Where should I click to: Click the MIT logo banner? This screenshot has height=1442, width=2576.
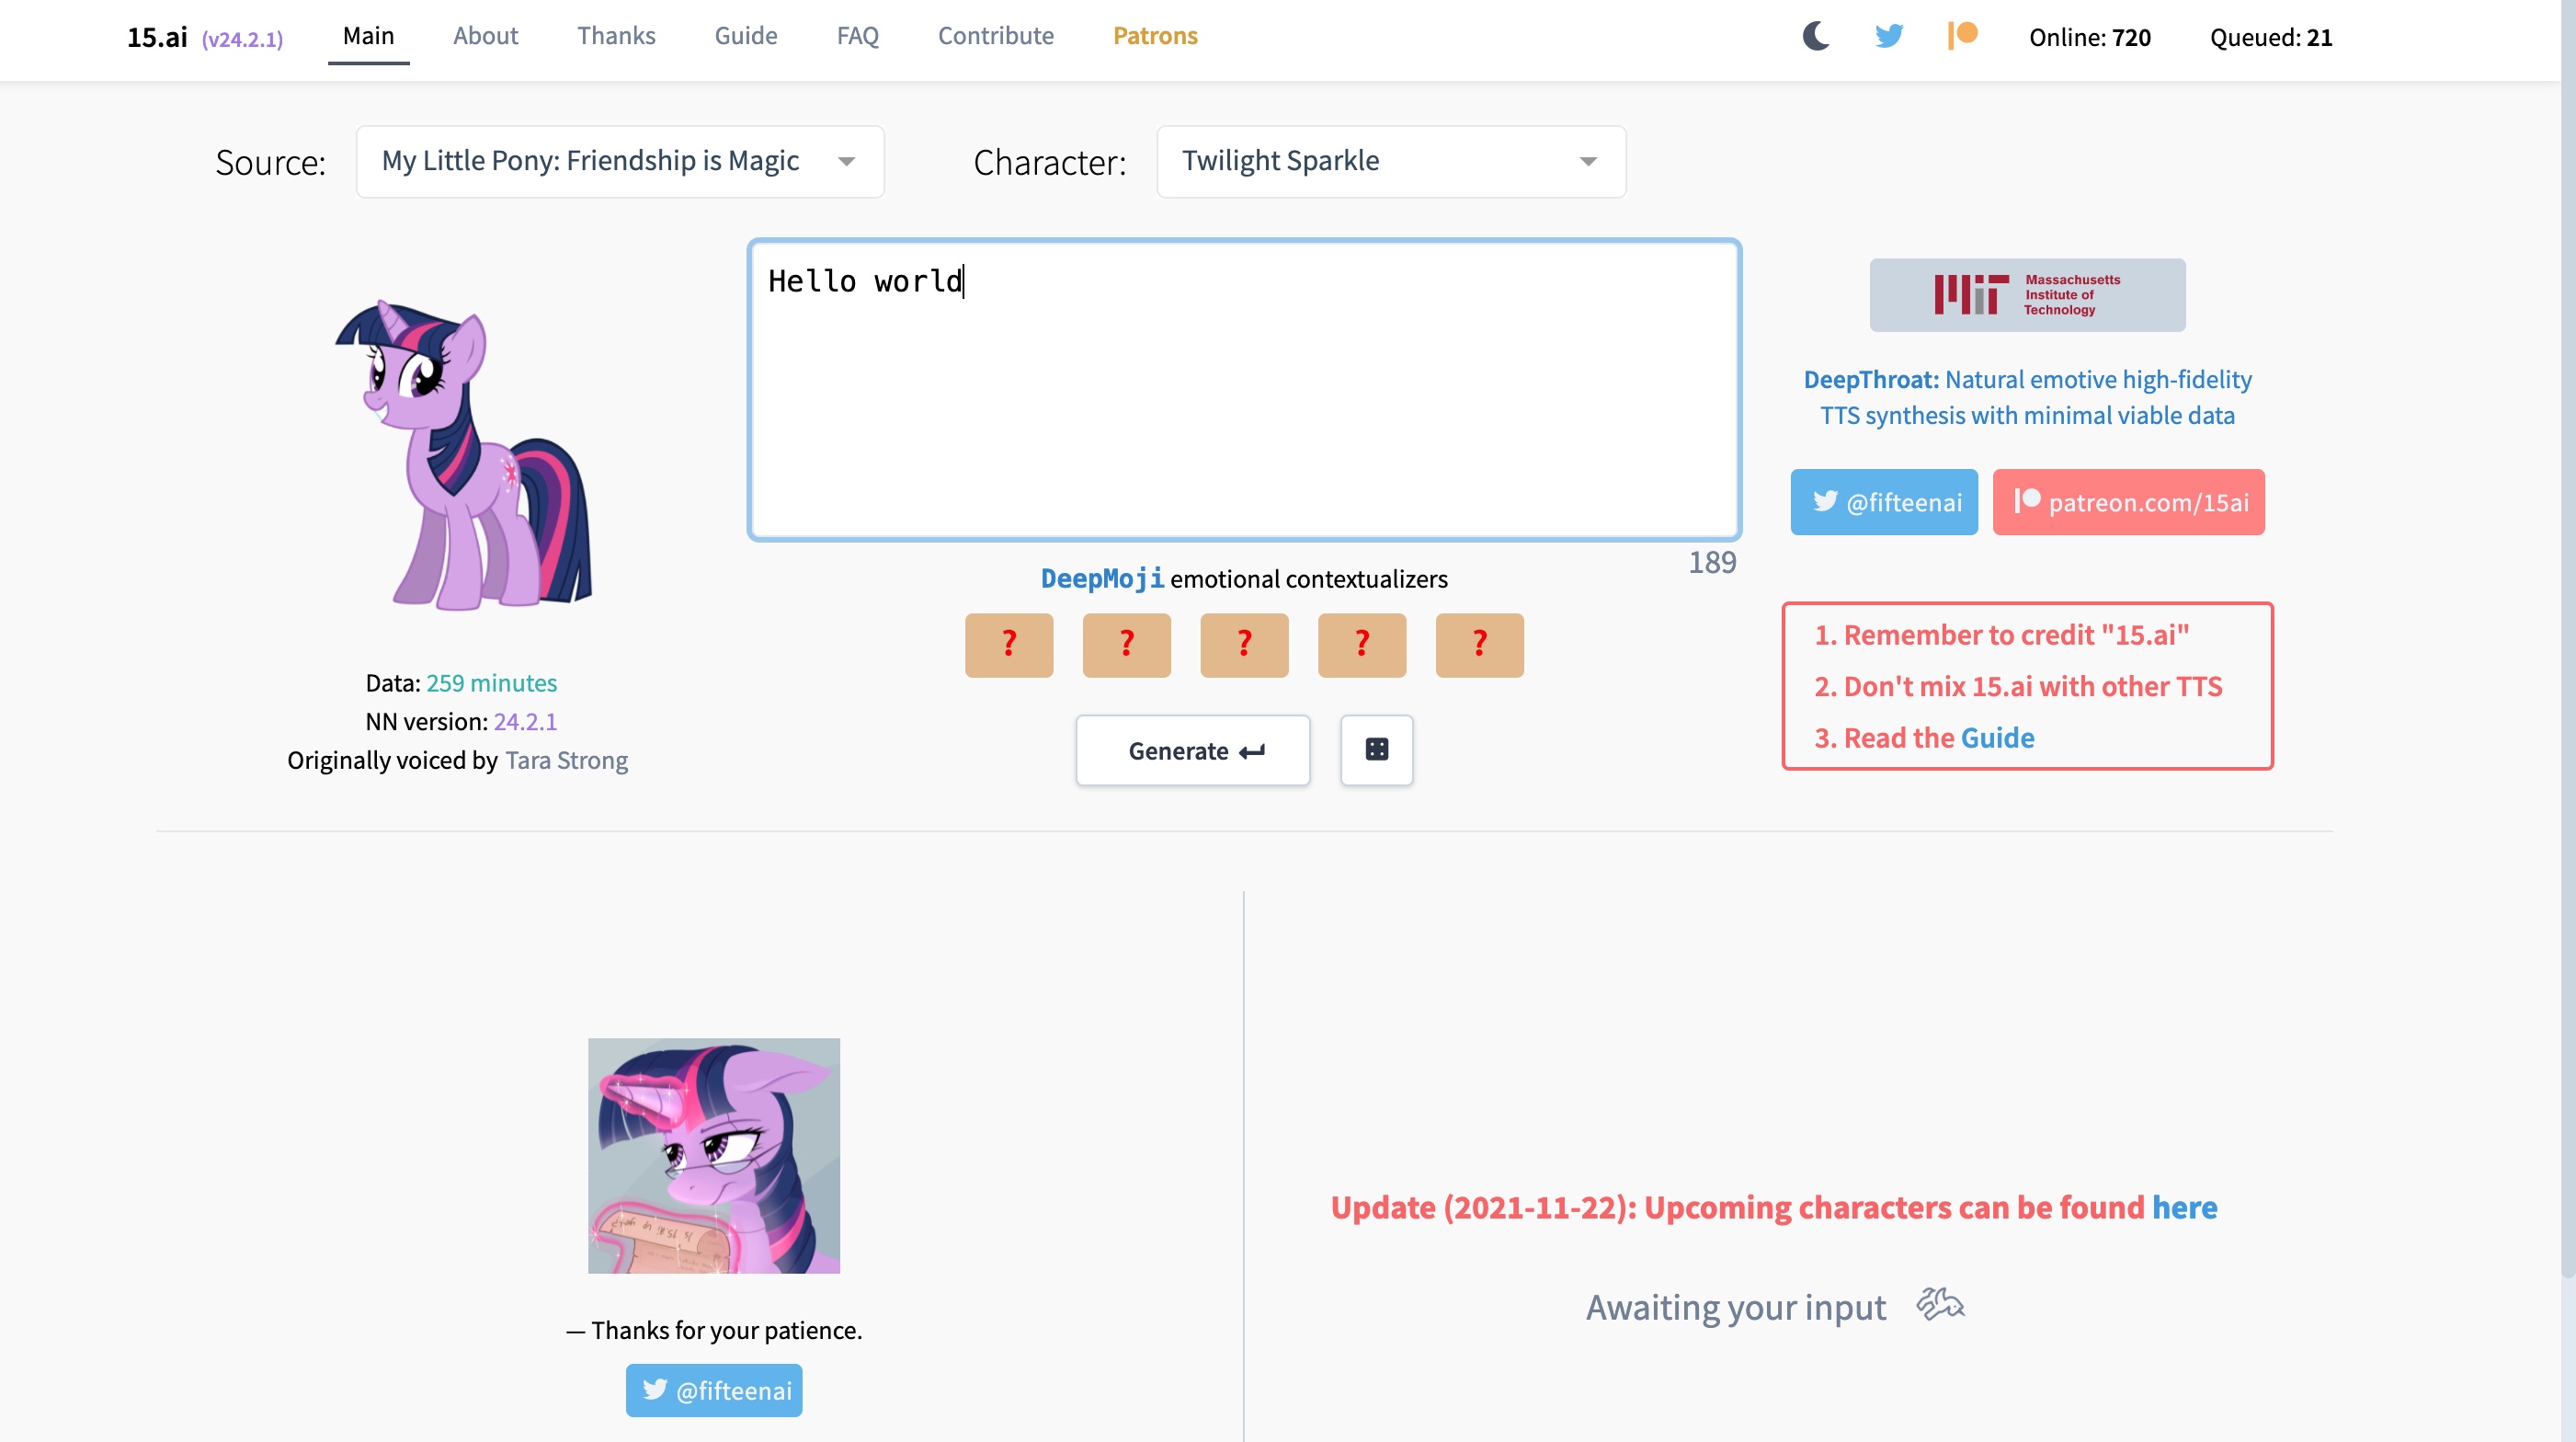click(2027, 295)
